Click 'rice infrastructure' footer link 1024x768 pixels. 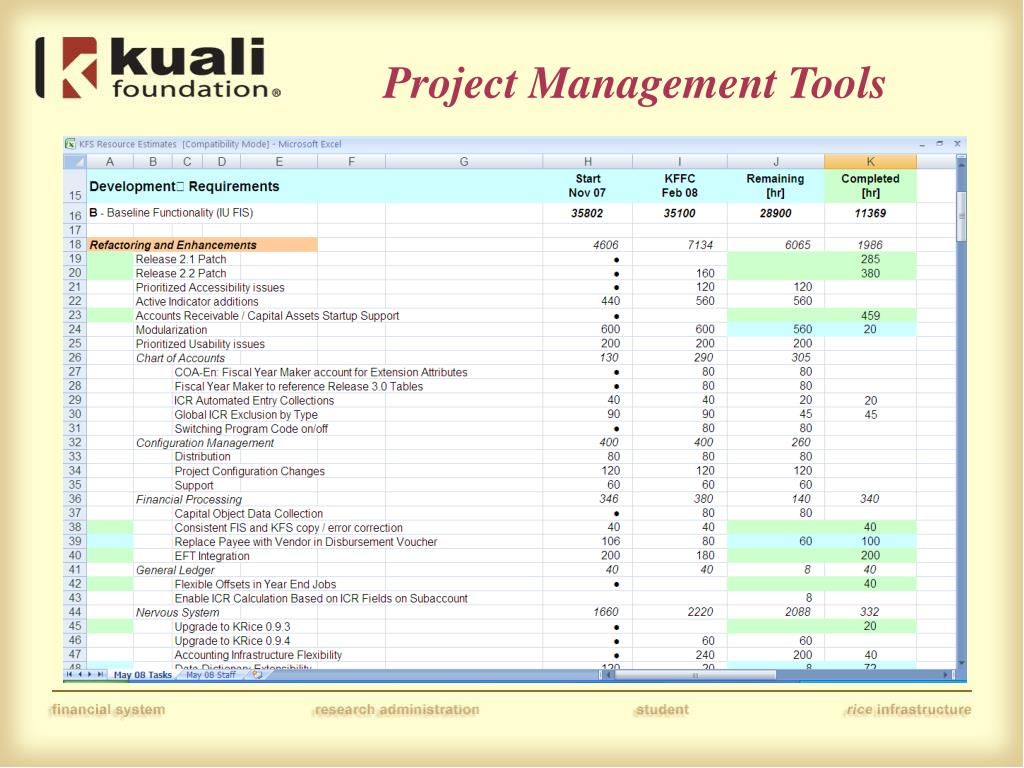(908, 710)
